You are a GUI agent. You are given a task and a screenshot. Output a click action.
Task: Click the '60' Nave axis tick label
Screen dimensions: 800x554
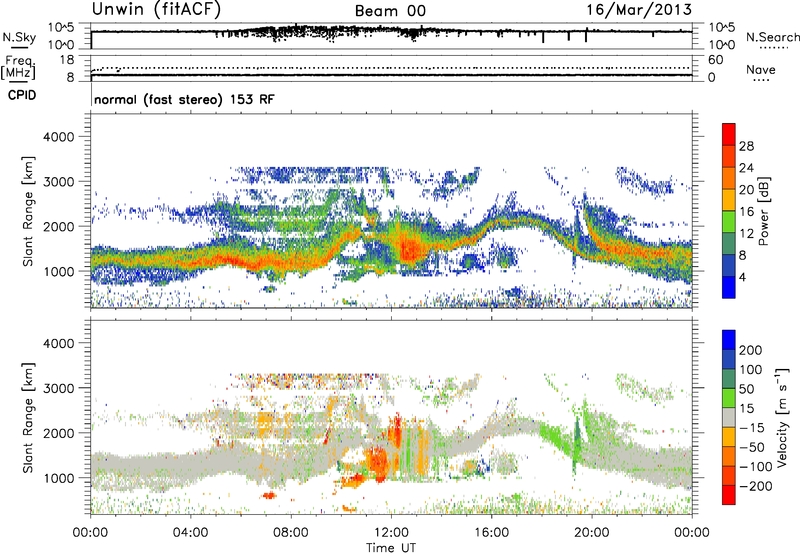point(715,60)
